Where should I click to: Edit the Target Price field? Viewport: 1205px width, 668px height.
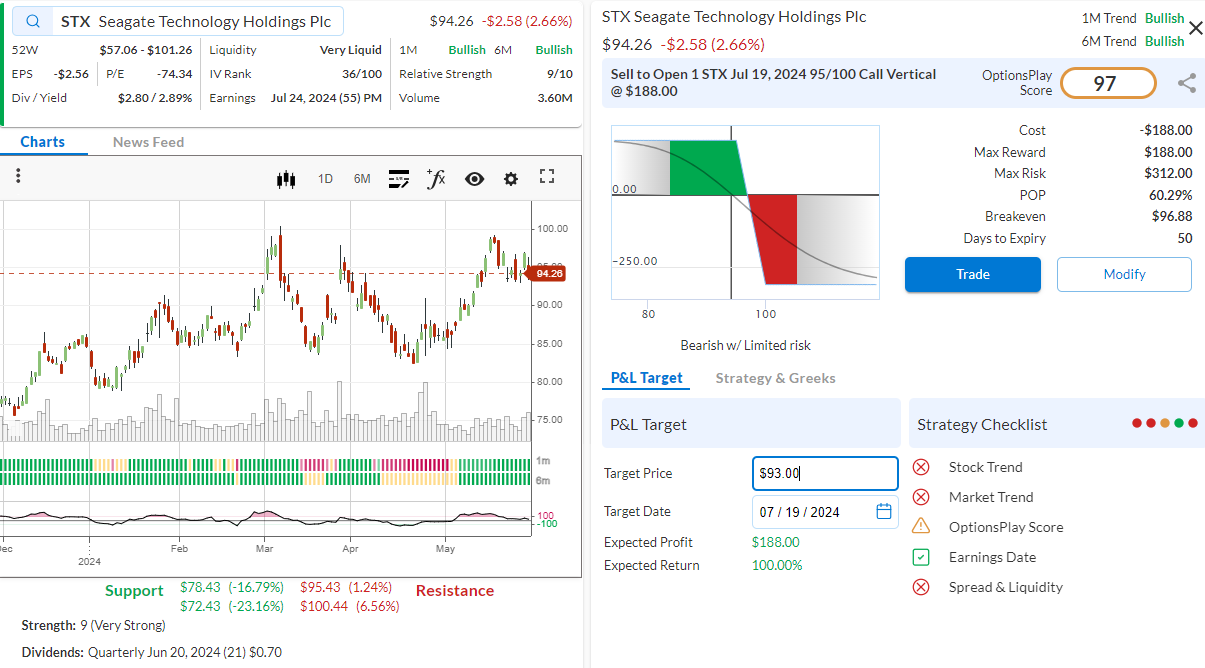(x=825, y=474)
